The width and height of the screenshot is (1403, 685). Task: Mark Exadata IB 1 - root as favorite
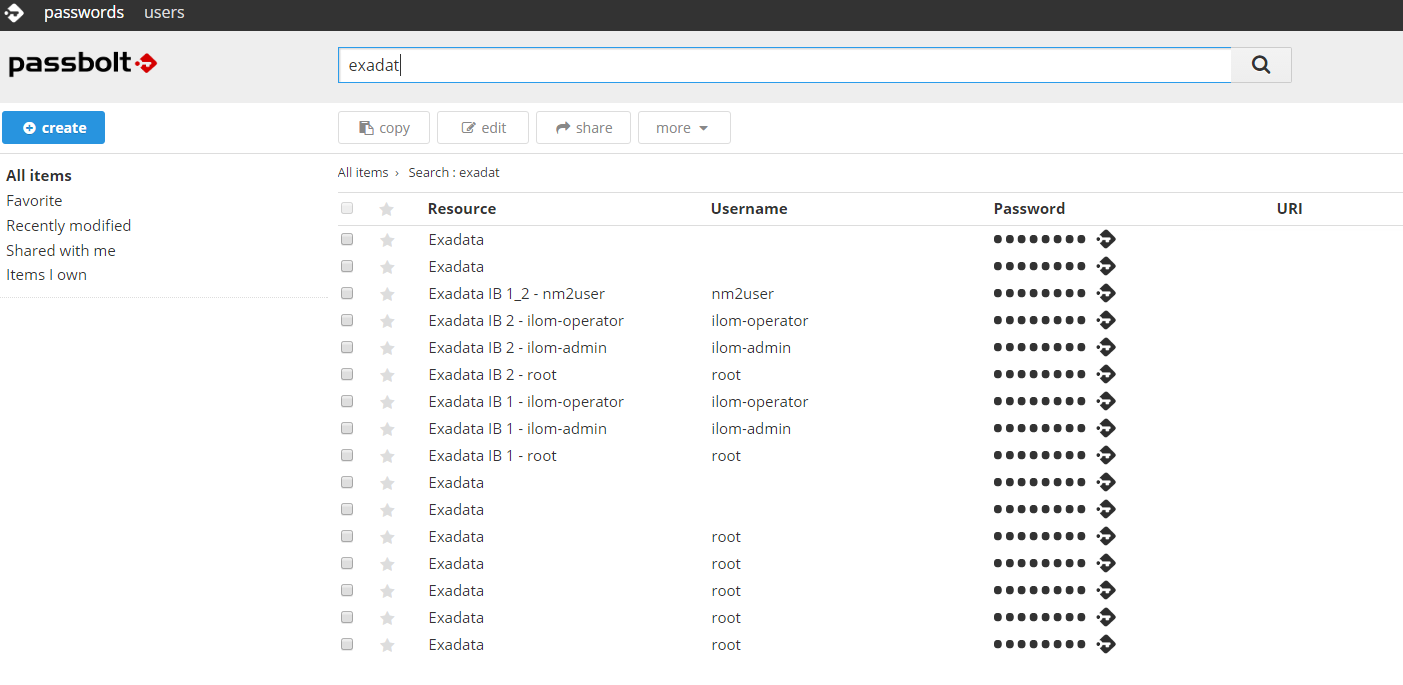click(x=387, y=456)
